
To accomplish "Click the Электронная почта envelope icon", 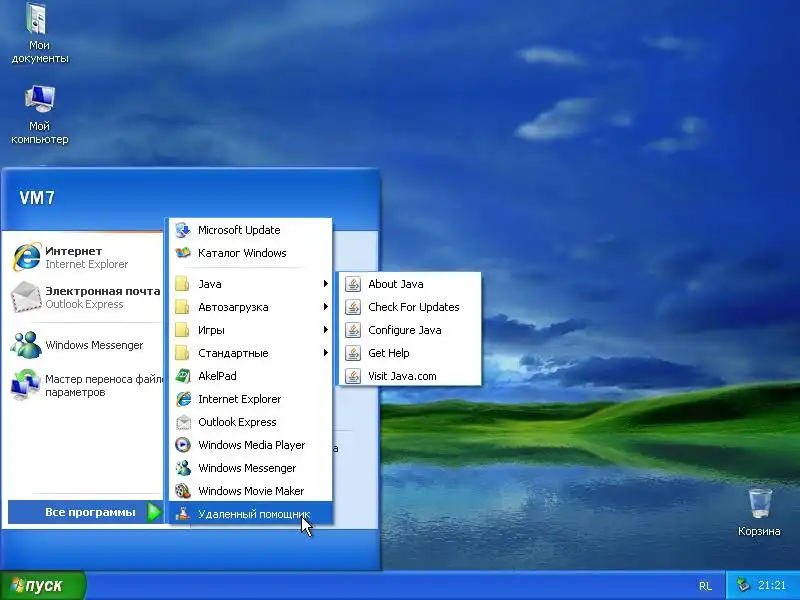I will pyautogui.click(x=27, y=297).
